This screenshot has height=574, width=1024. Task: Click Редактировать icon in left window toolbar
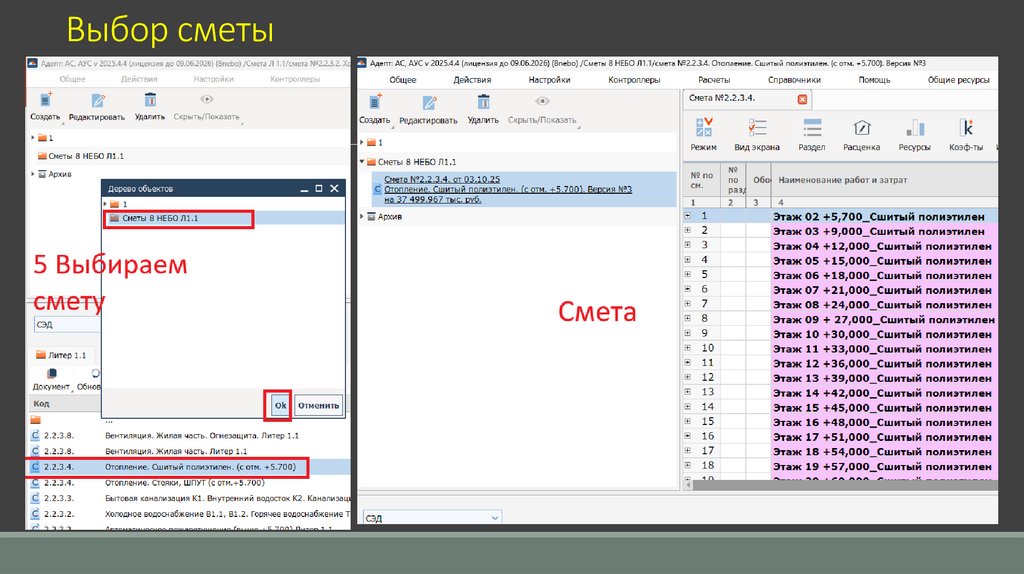click(x=97, y=100)
